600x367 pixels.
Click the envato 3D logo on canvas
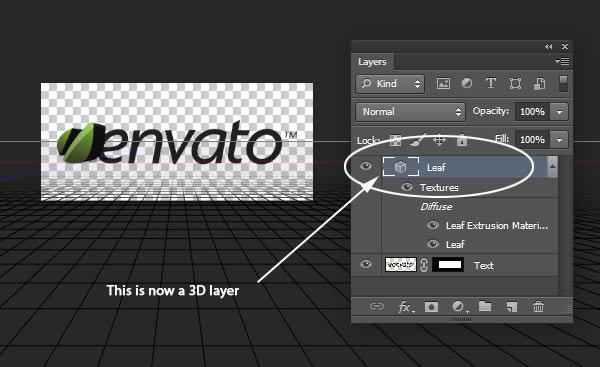177,143
